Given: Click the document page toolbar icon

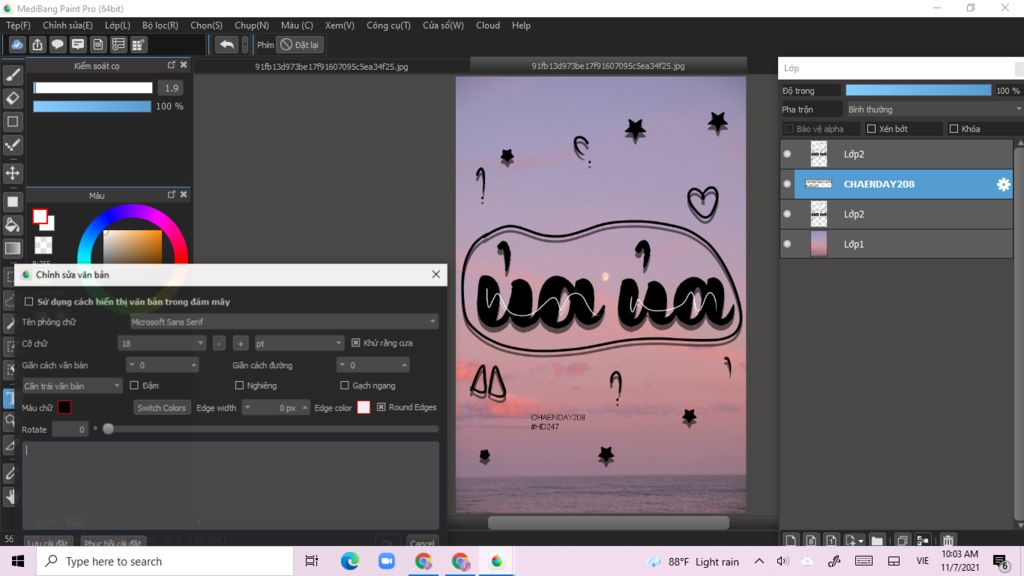Looking at the screenshot, I should click(98, 44).
